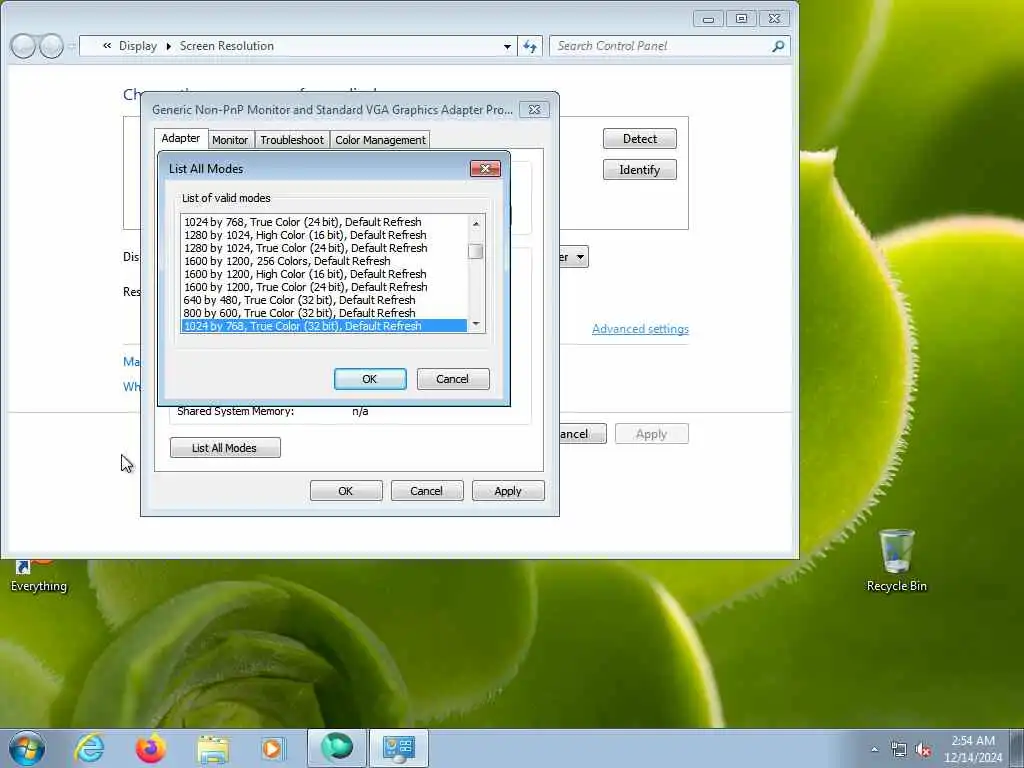Click the Back navigation arrow

coord(23,46)
